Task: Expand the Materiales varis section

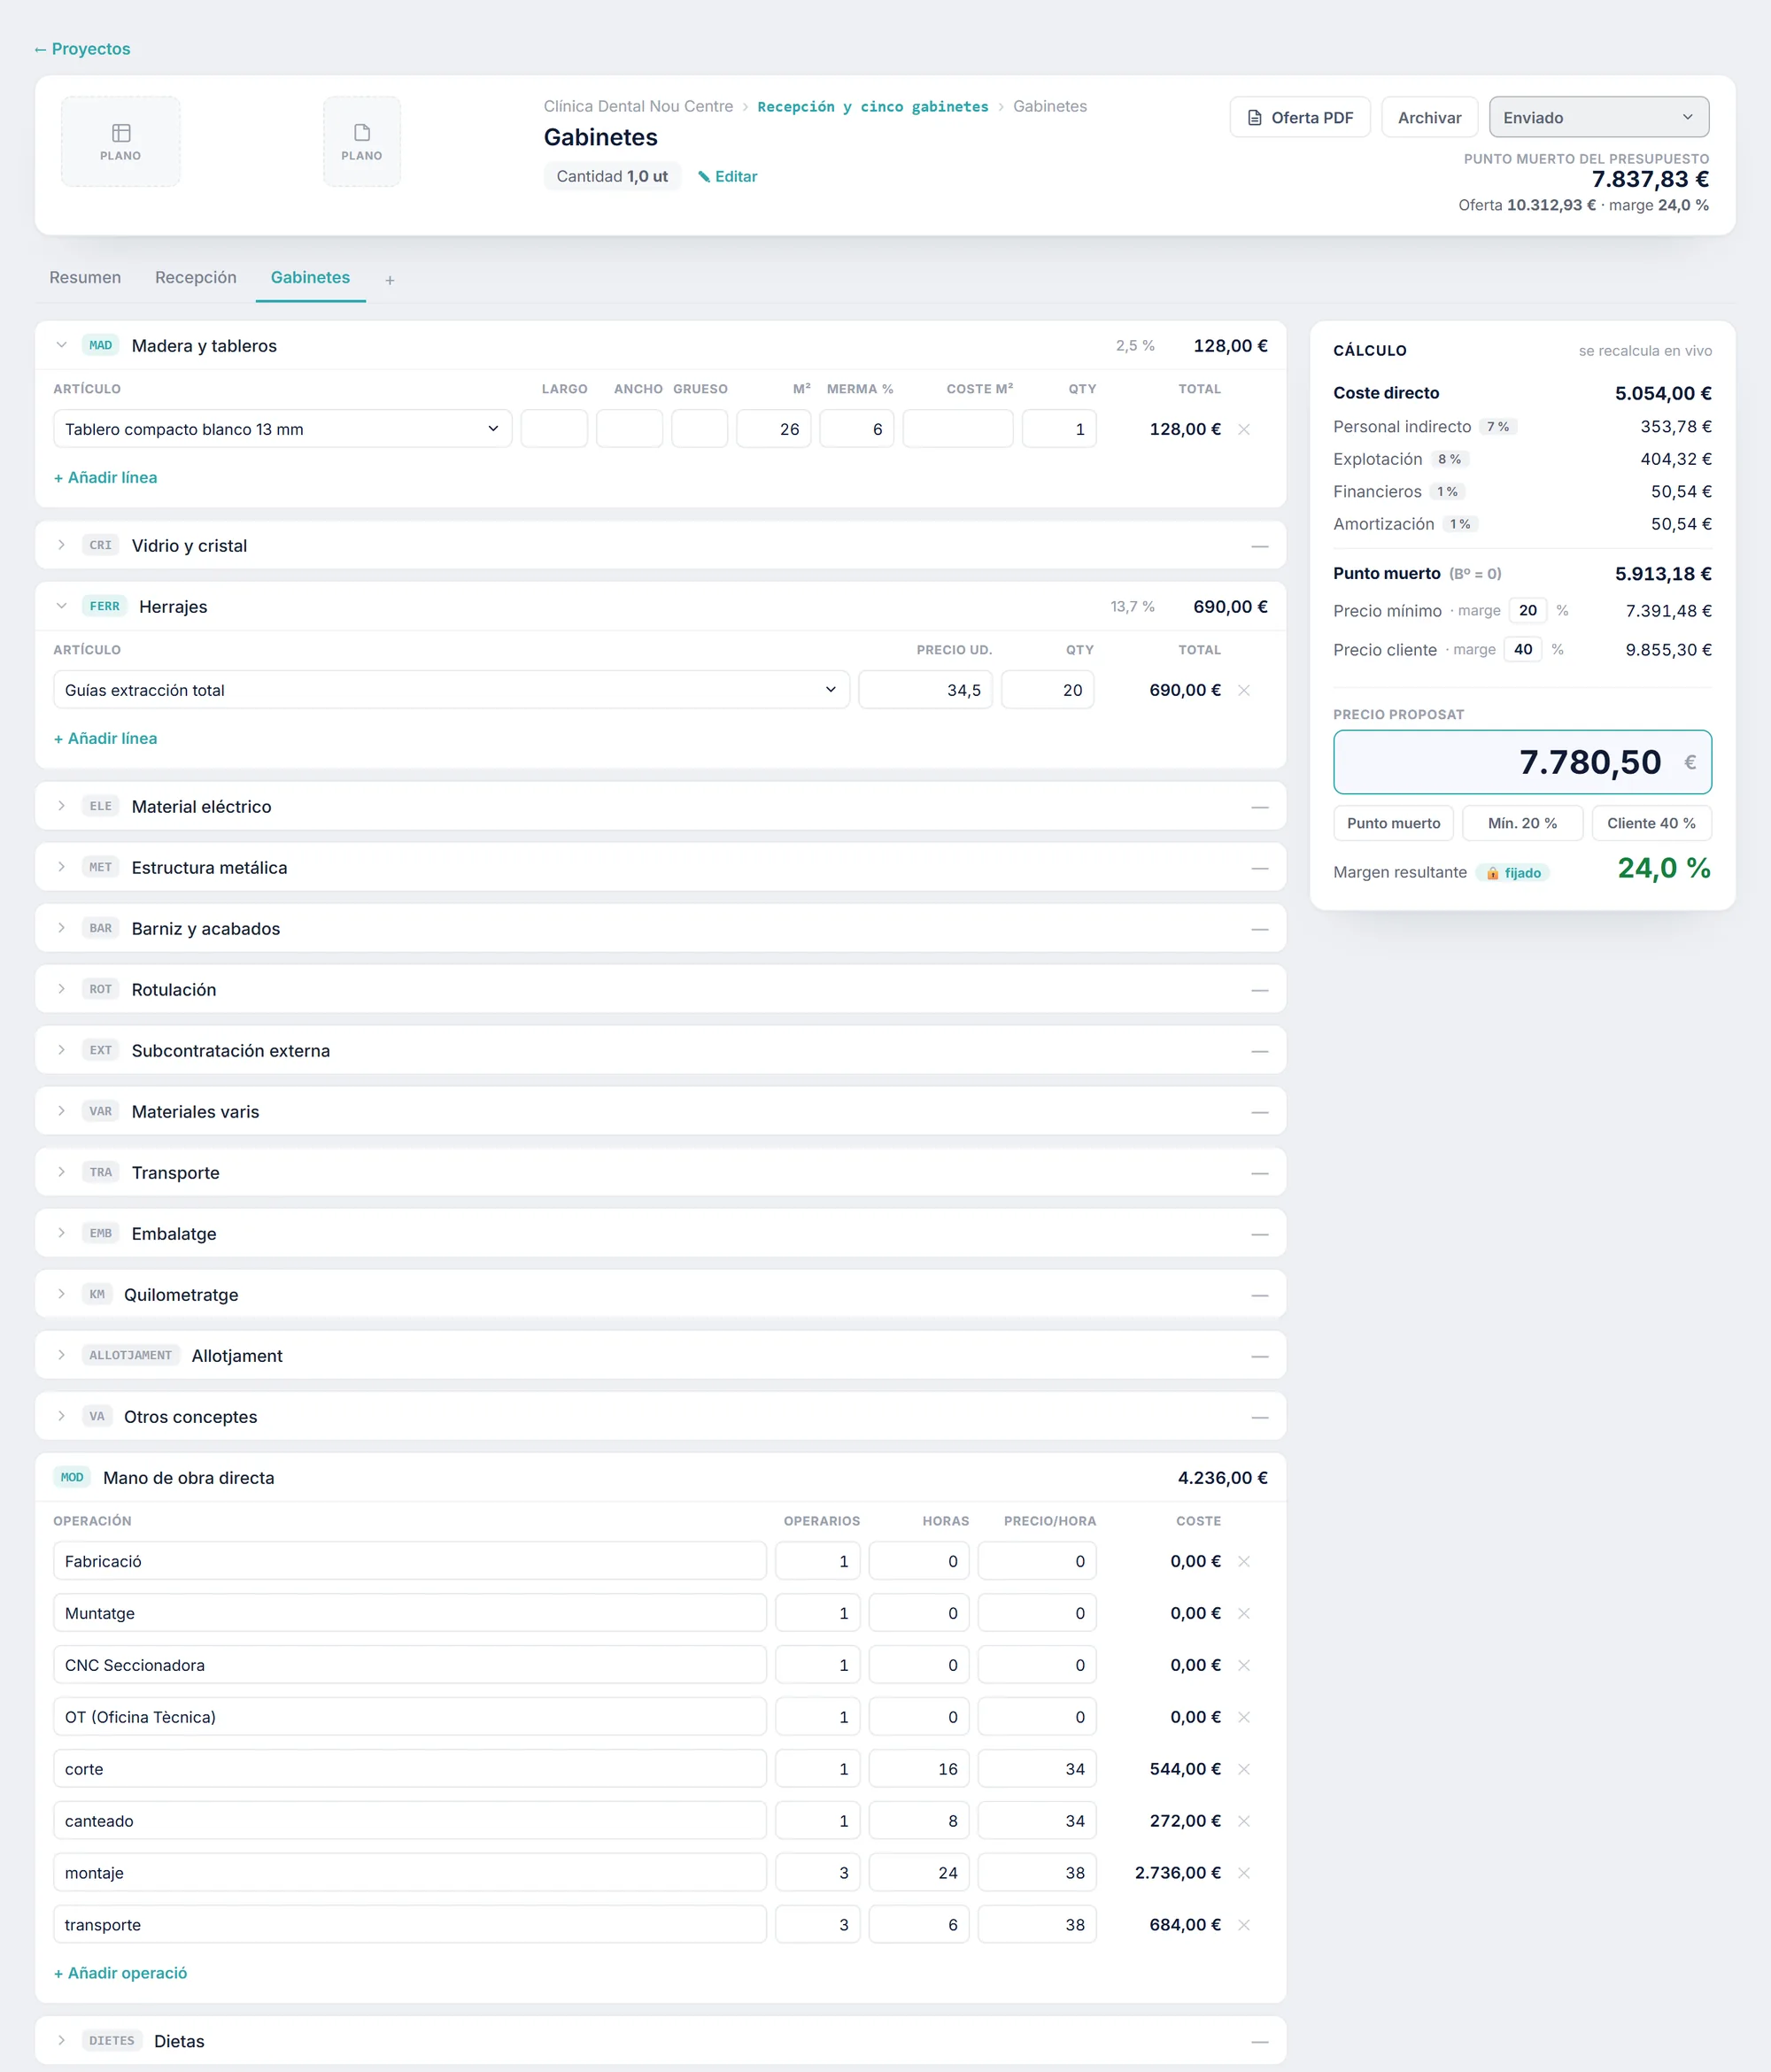Action: click(61, 1111)
